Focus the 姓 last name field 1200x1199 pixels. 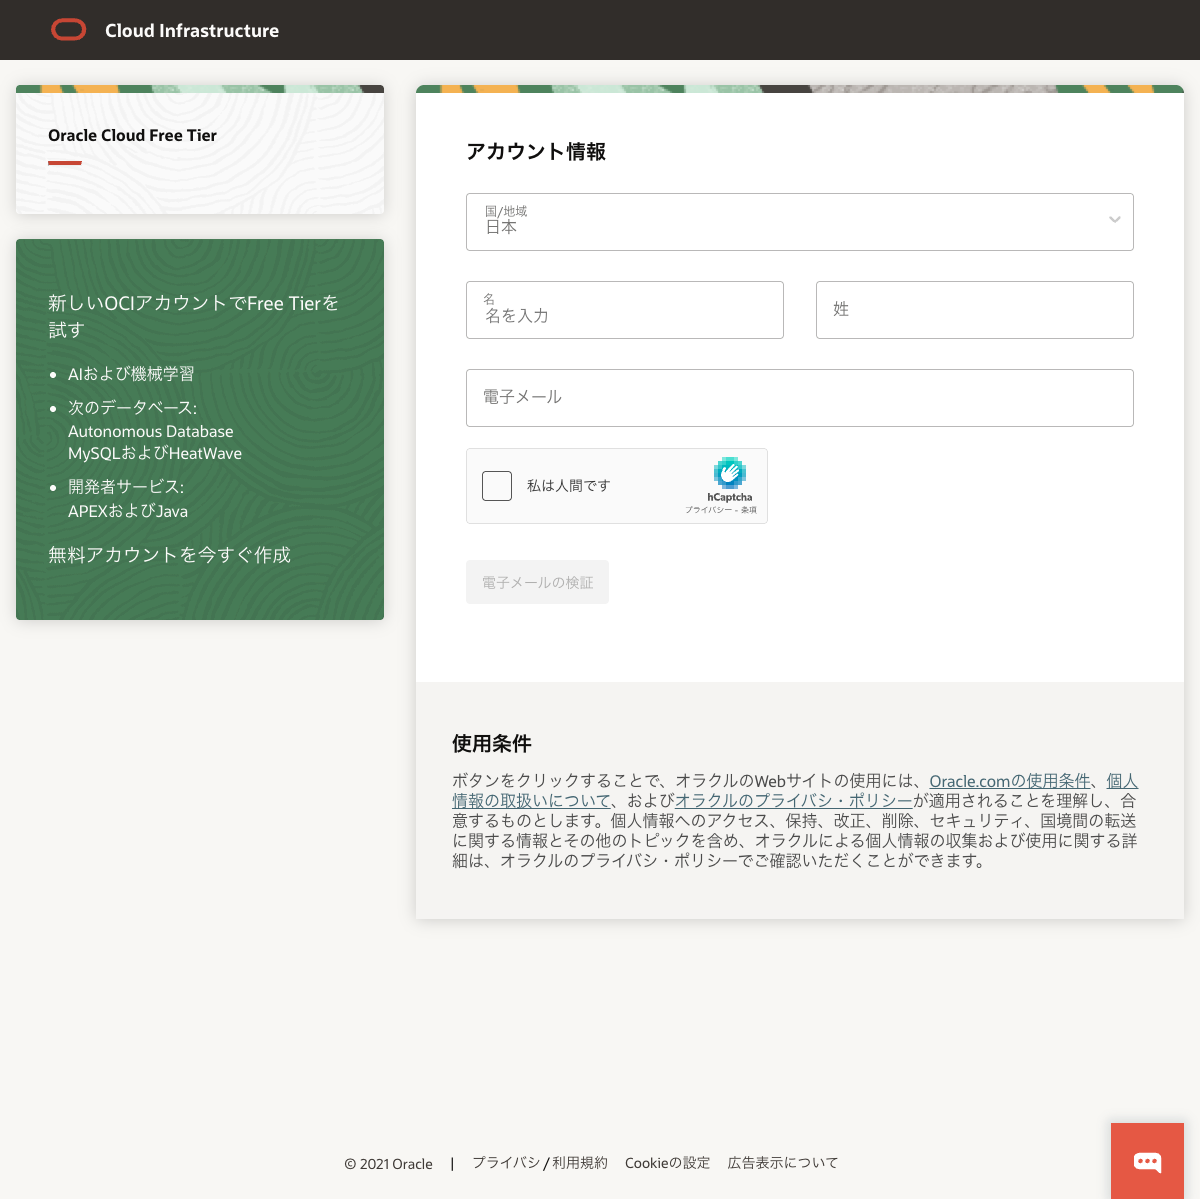(974, 310)
